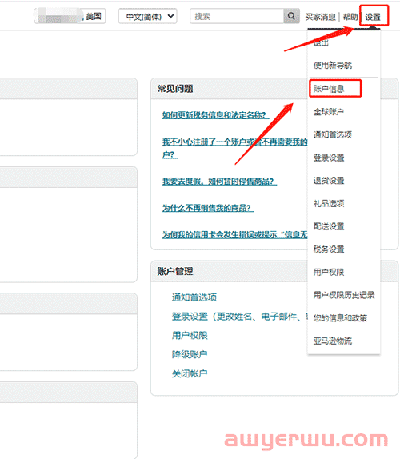
Task: Select 亚马逊物流 in the settings menu
Action: 332,341
